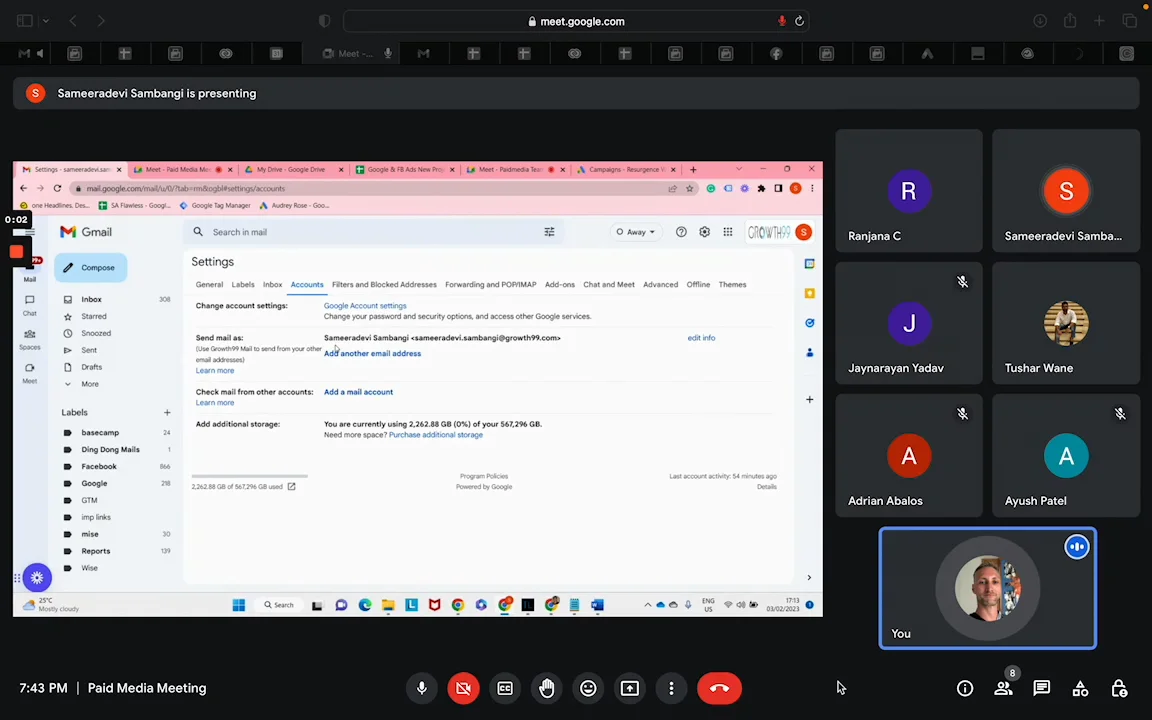1152x720 pixels.
Task: Create new label with plus icon
Action: pos(167,412)
